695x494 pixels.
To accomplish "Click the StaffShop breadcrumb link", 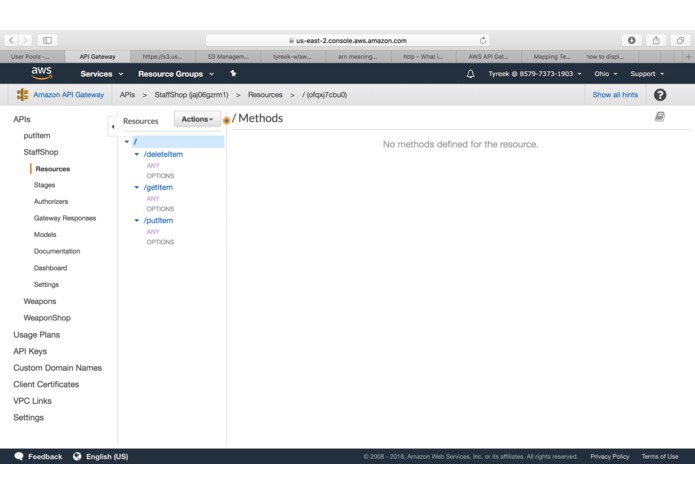I will pos(191,95).
